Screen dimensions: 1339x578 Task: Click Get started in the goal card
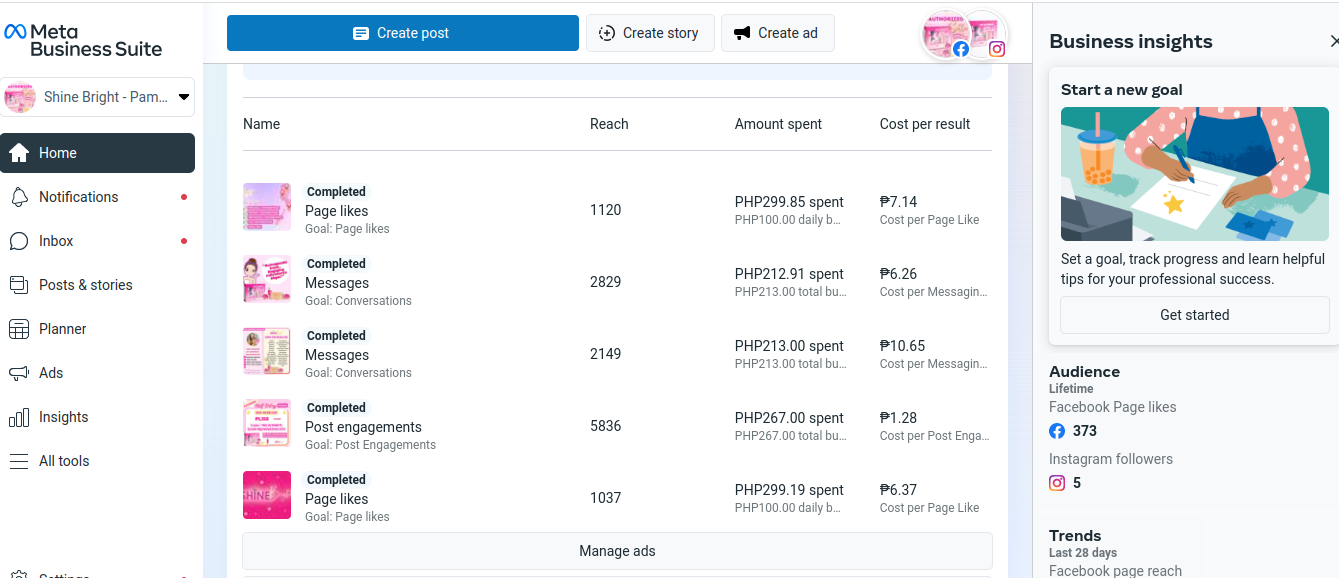1194,315
